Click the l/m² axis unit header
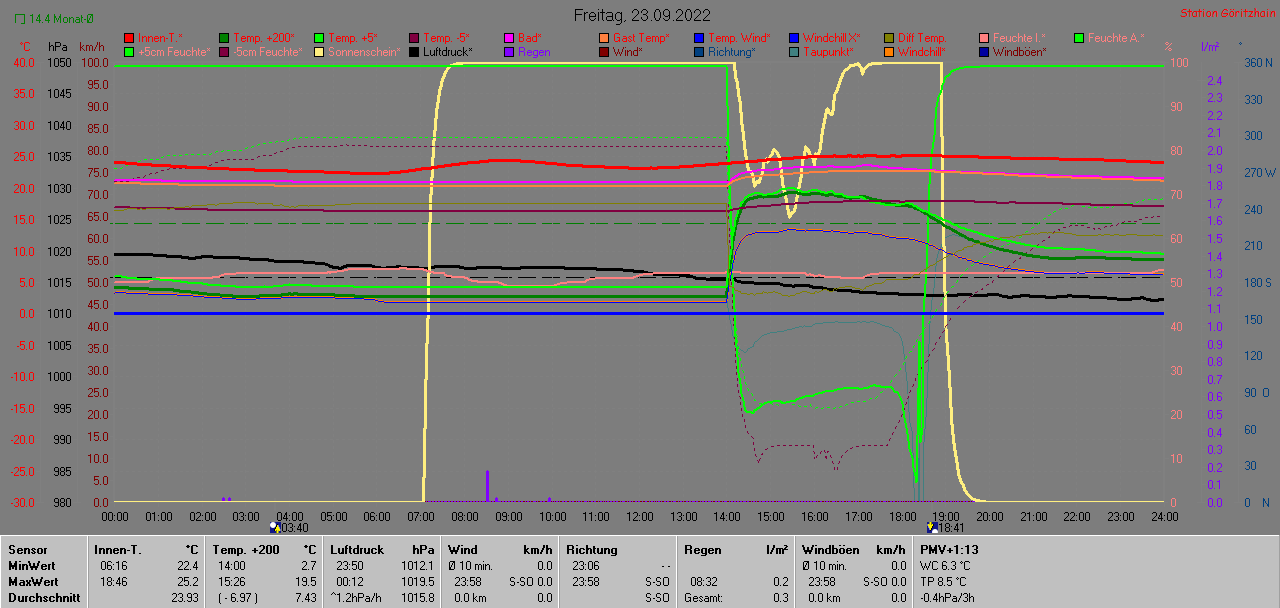Viewport: 1280px width, 608px height. tap(1209, 47)
